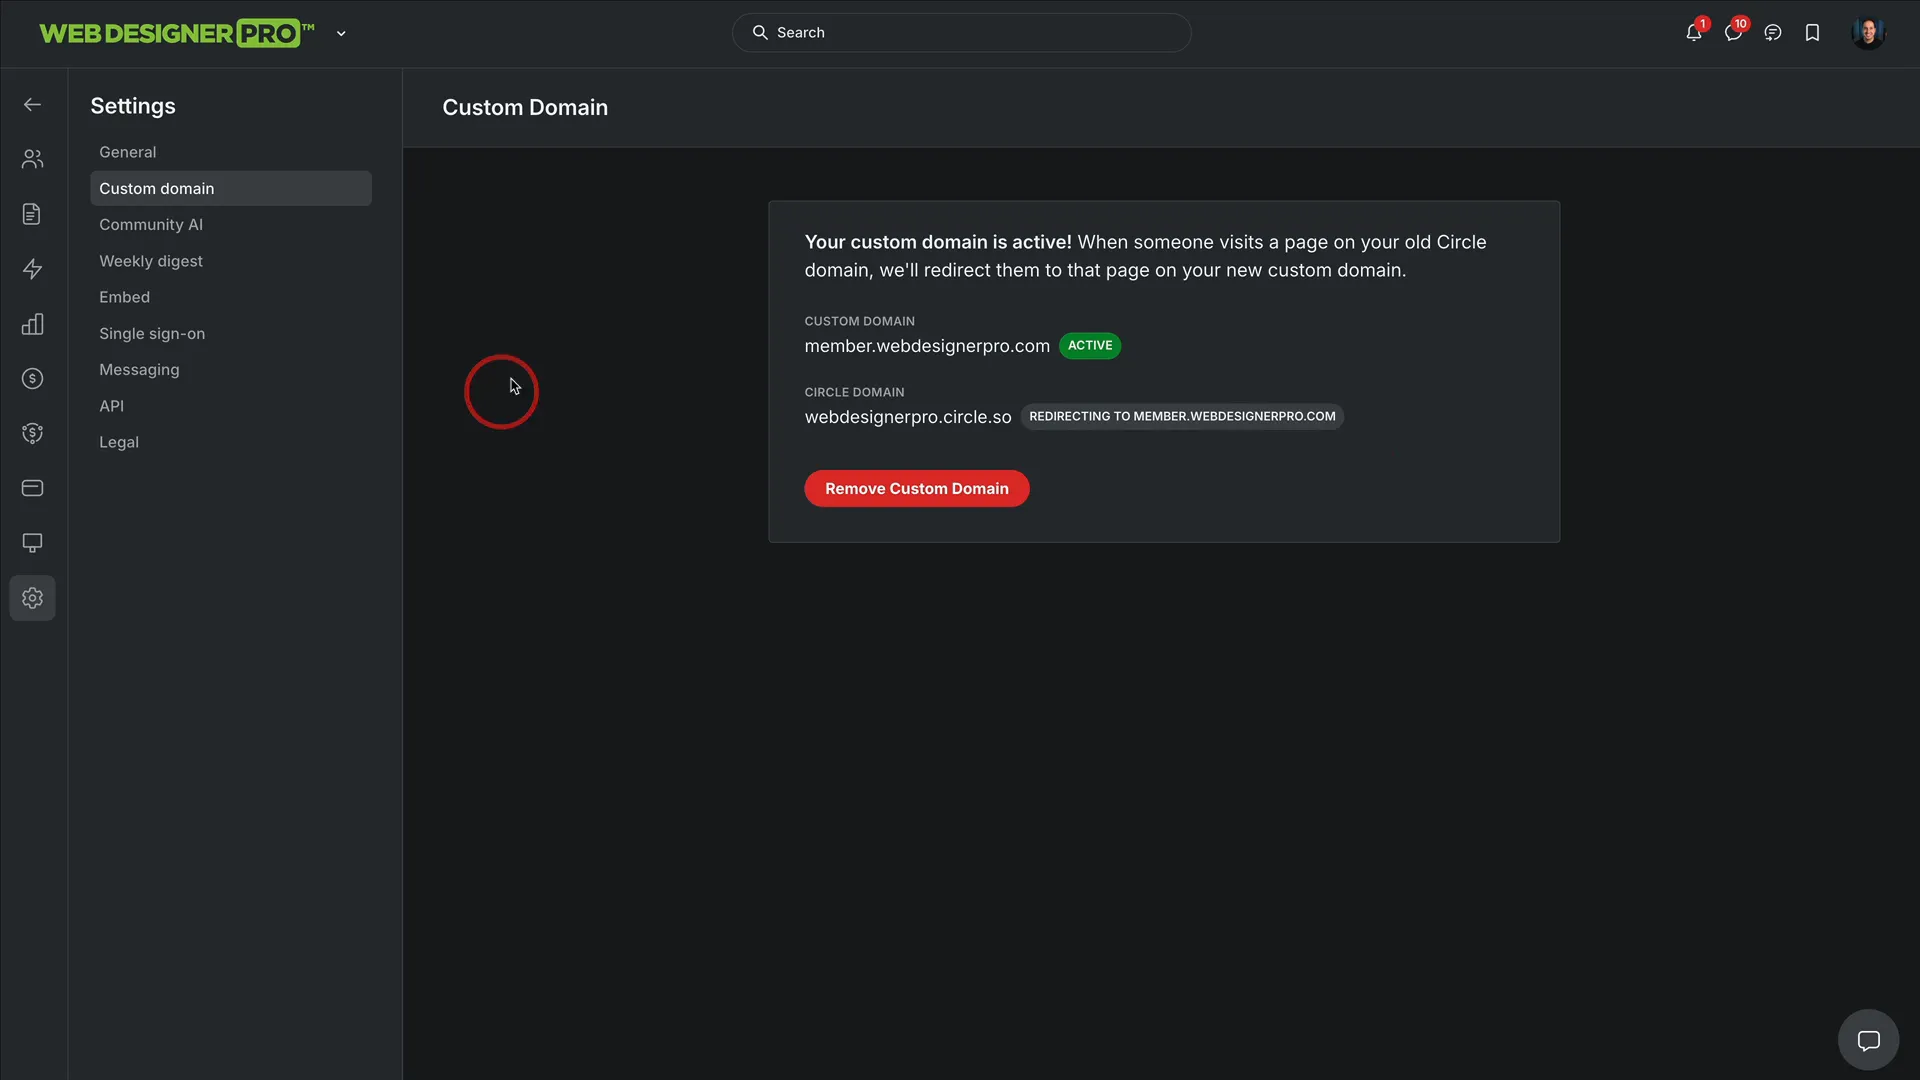Open the Payments dollar circle icon

[x=32, y=378]
